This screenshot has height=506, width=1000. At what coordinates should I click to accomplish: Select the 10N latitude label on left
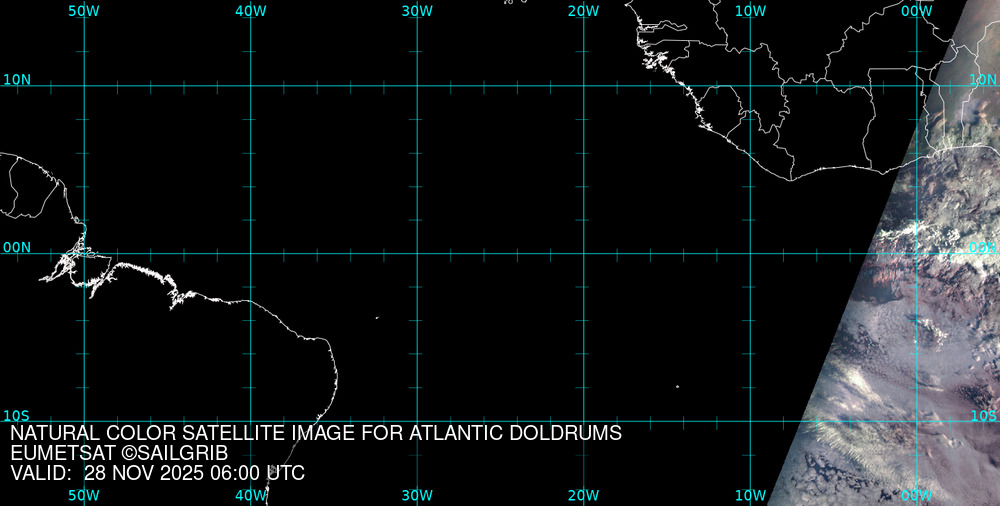[17, 79]
